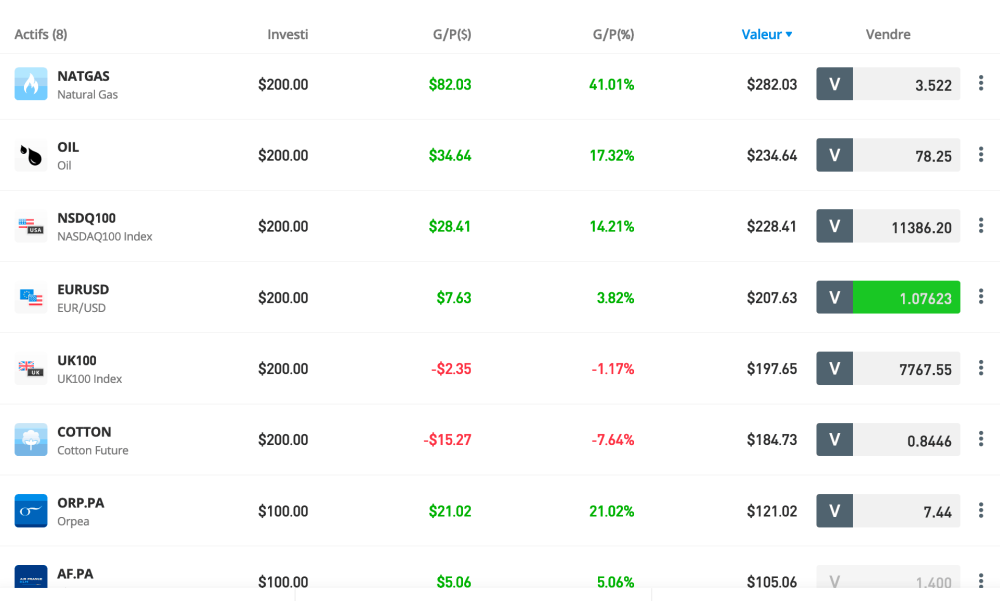The height and width of the screenshot is (601, 1000).
Task: Sort by the G/P(%) column header
Action: coord(613,34)
